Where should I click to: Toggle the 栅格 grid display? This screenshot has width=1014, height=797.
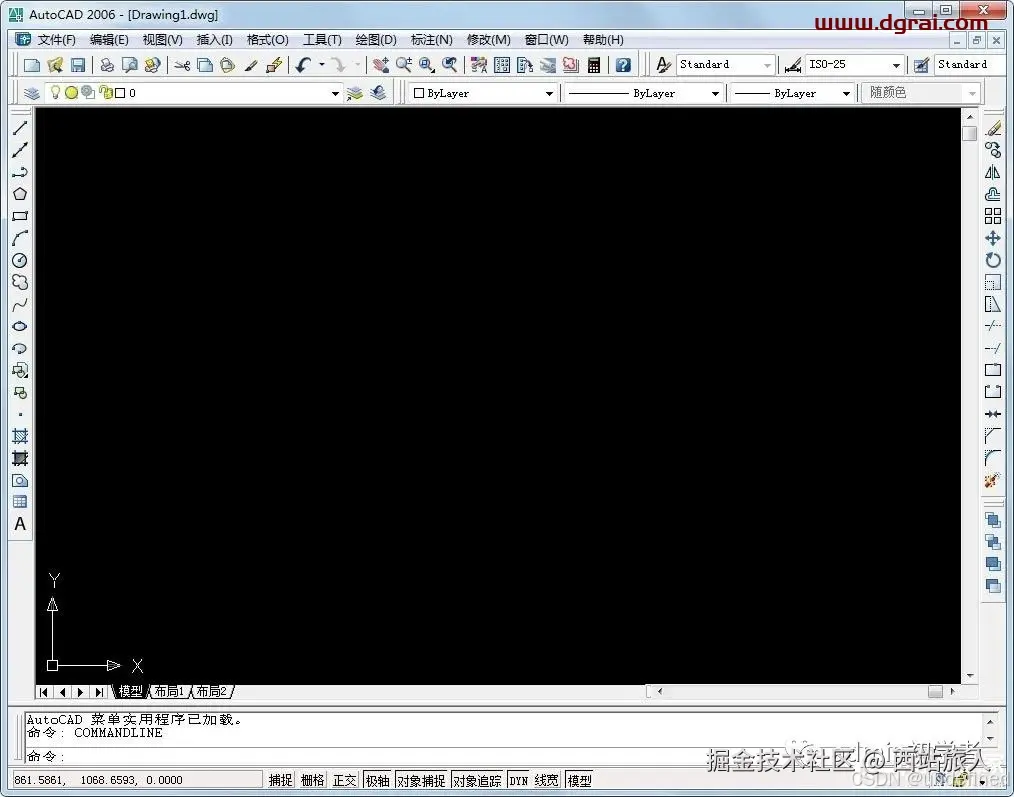311,780
